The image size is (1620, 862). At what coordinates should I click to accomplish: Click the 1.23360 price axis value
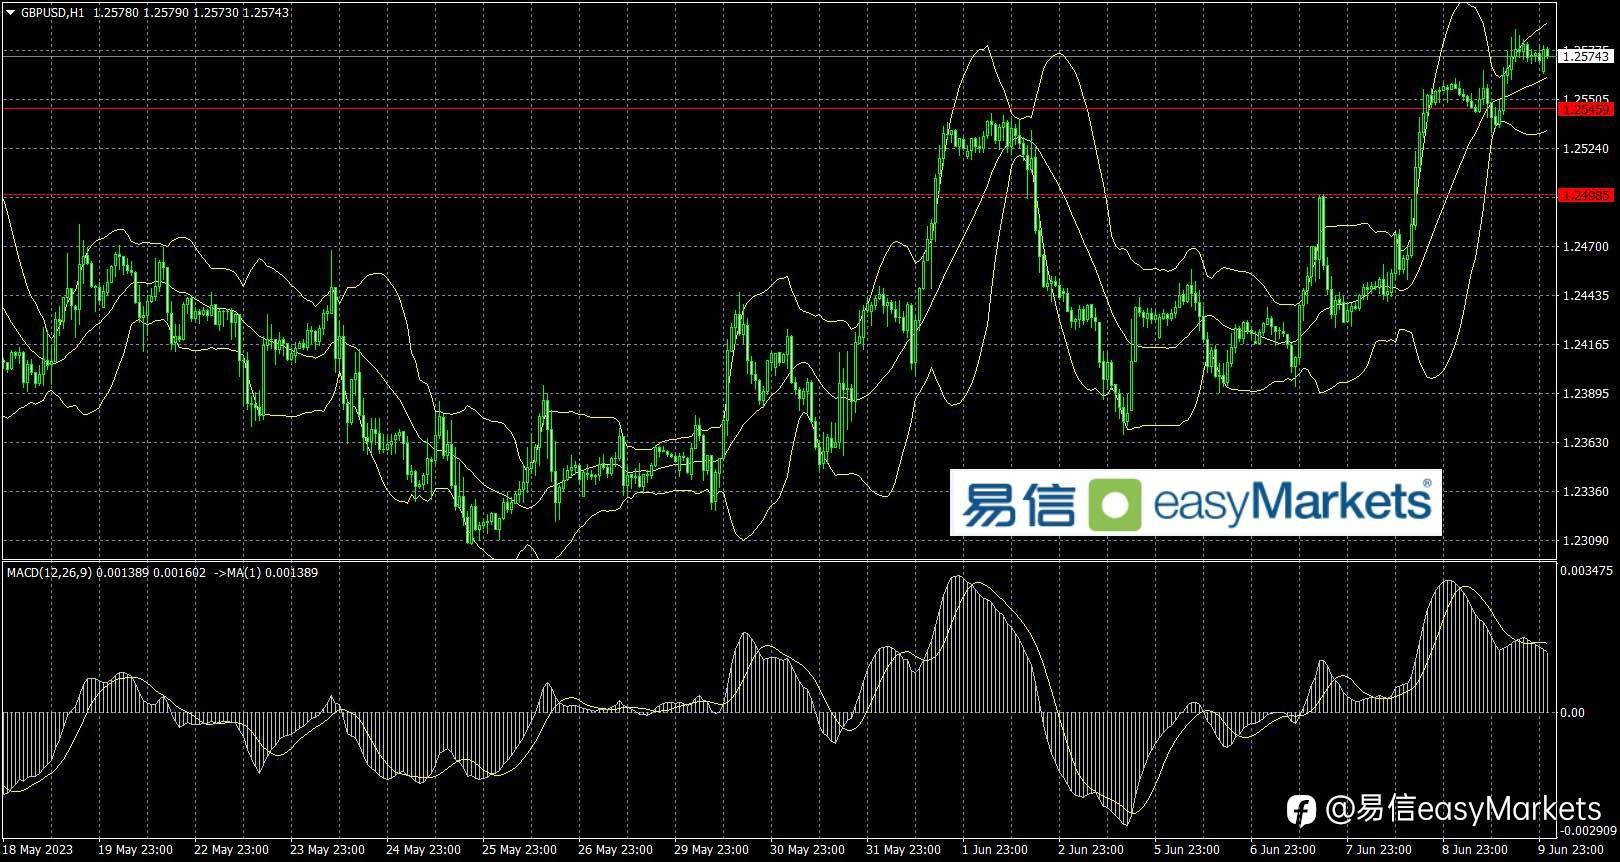coord(1586,491)
